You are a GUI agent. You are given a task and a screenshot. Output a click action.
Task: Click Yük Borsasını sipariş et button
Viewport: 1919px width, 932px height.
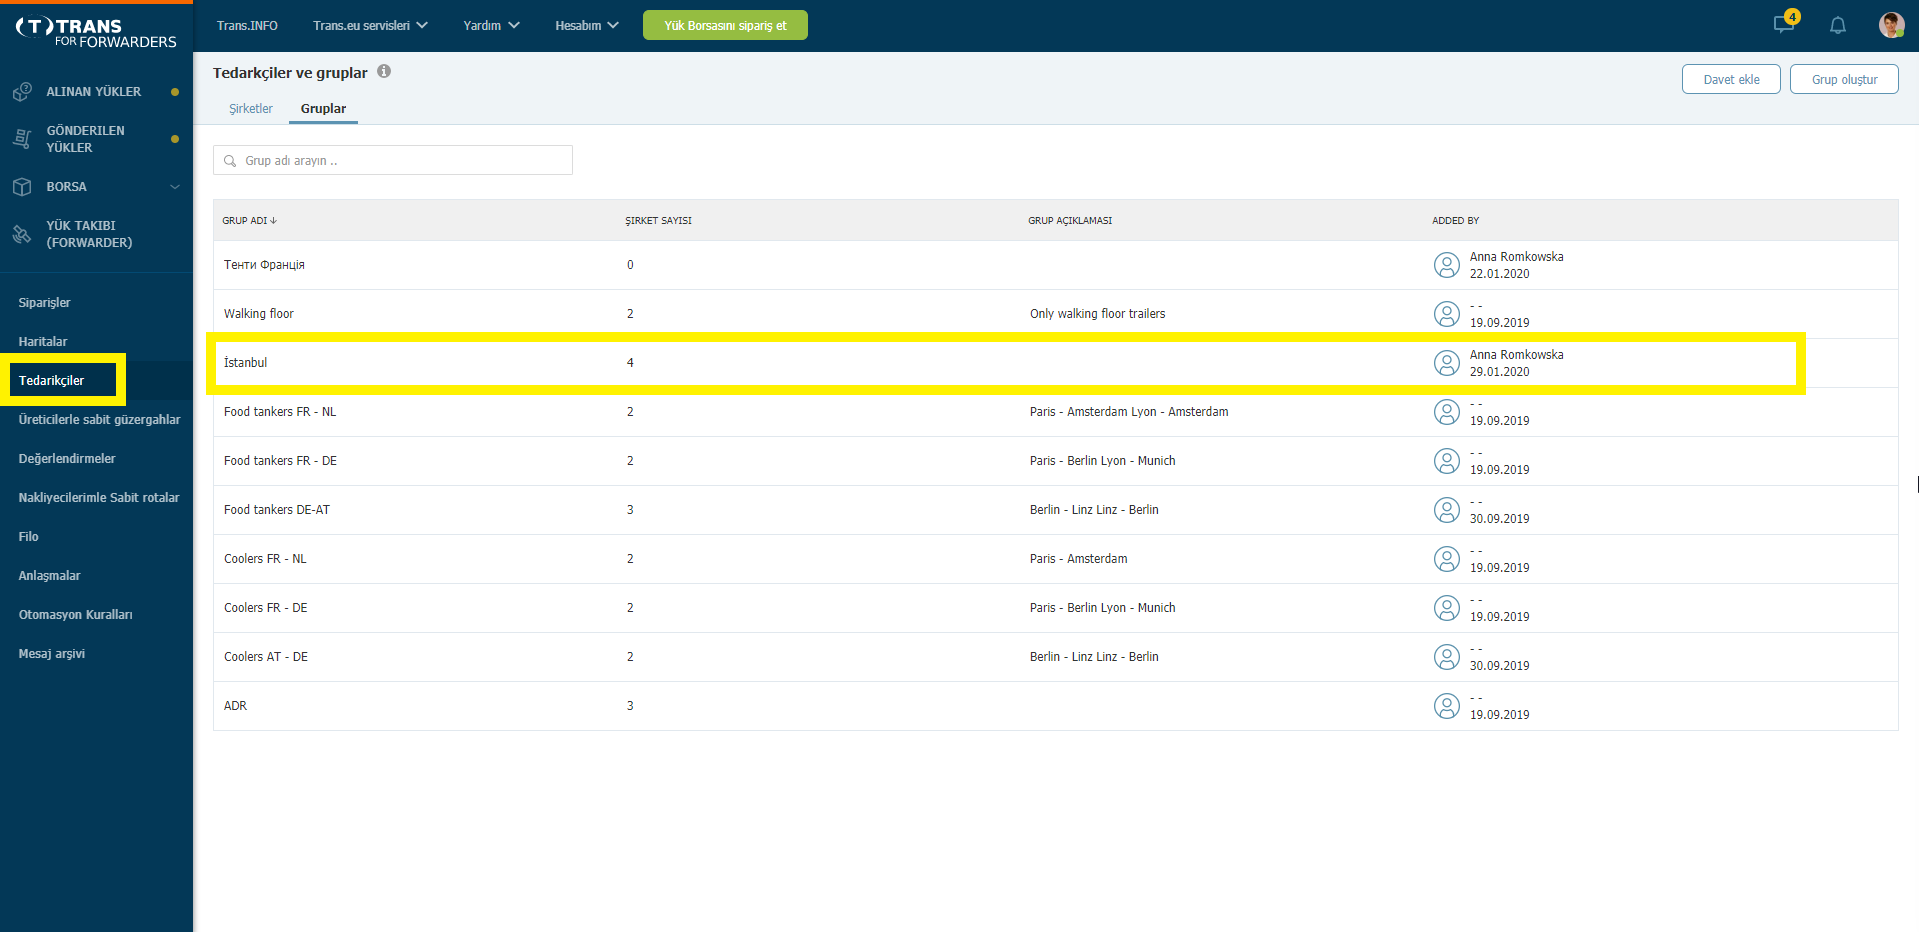[x=725, y=25]
